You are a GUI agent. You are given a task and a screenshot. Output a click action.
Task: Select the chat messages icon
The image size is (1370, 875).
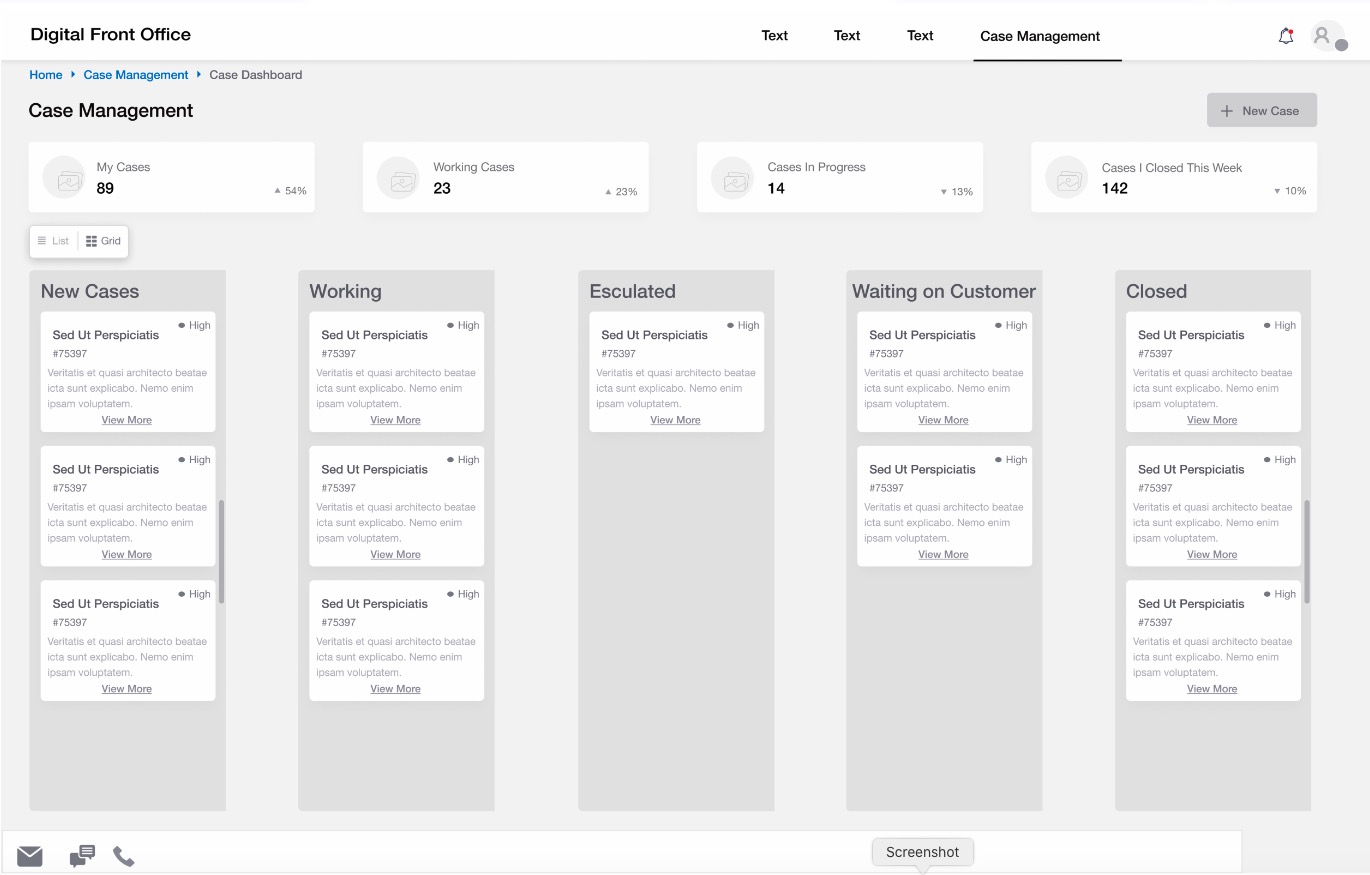(80, 855)
